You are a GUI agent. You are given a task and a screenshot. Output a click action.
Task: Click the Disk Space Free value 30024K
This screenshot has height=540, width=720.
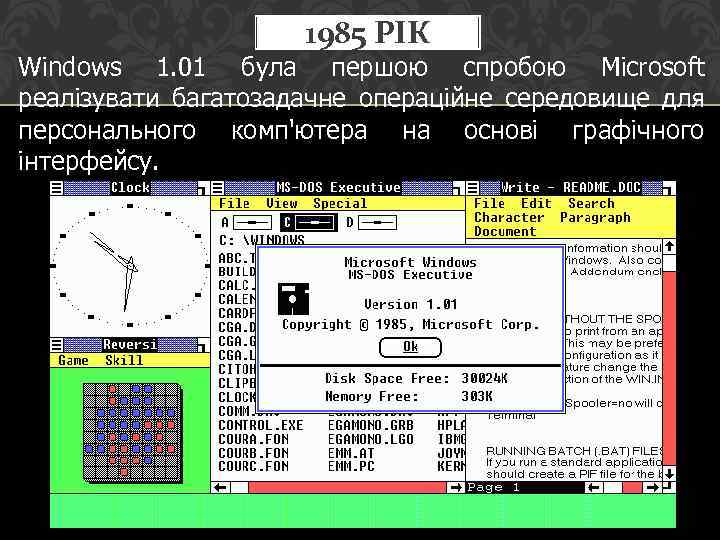click(x=484, y=378)
